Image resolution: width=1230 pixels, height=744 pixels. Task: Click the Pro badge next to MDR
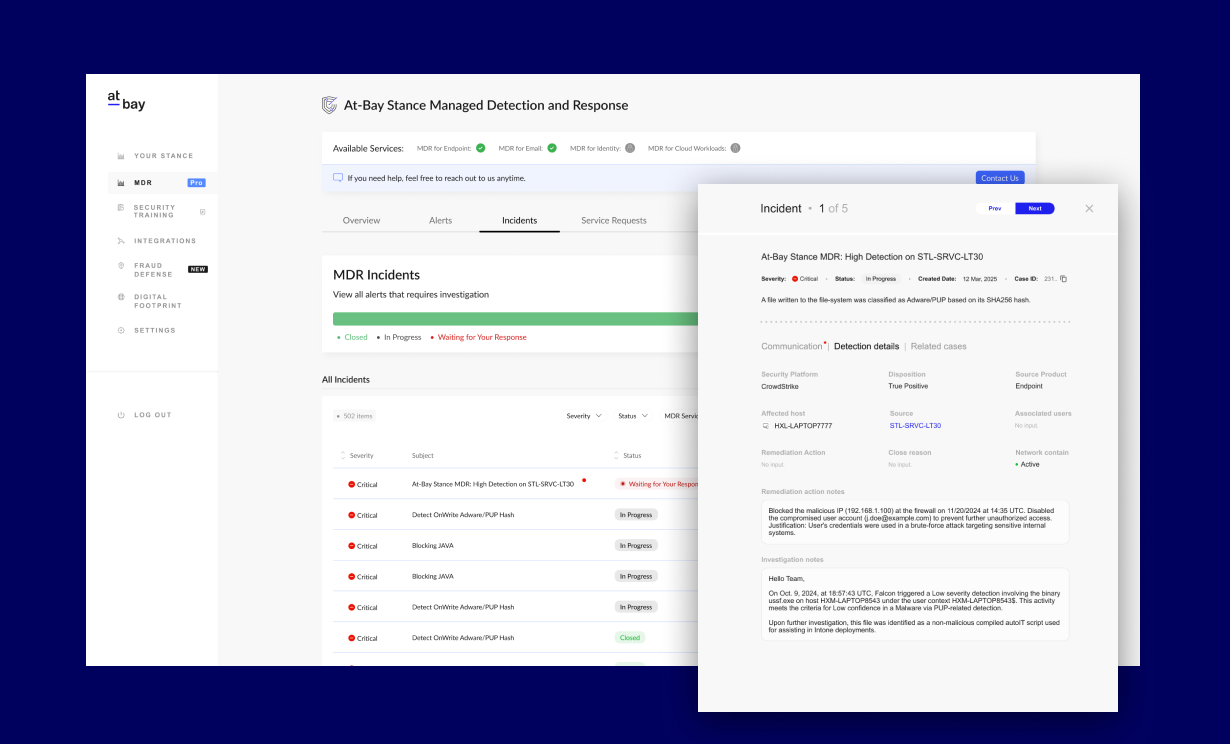tap(196, 183)
